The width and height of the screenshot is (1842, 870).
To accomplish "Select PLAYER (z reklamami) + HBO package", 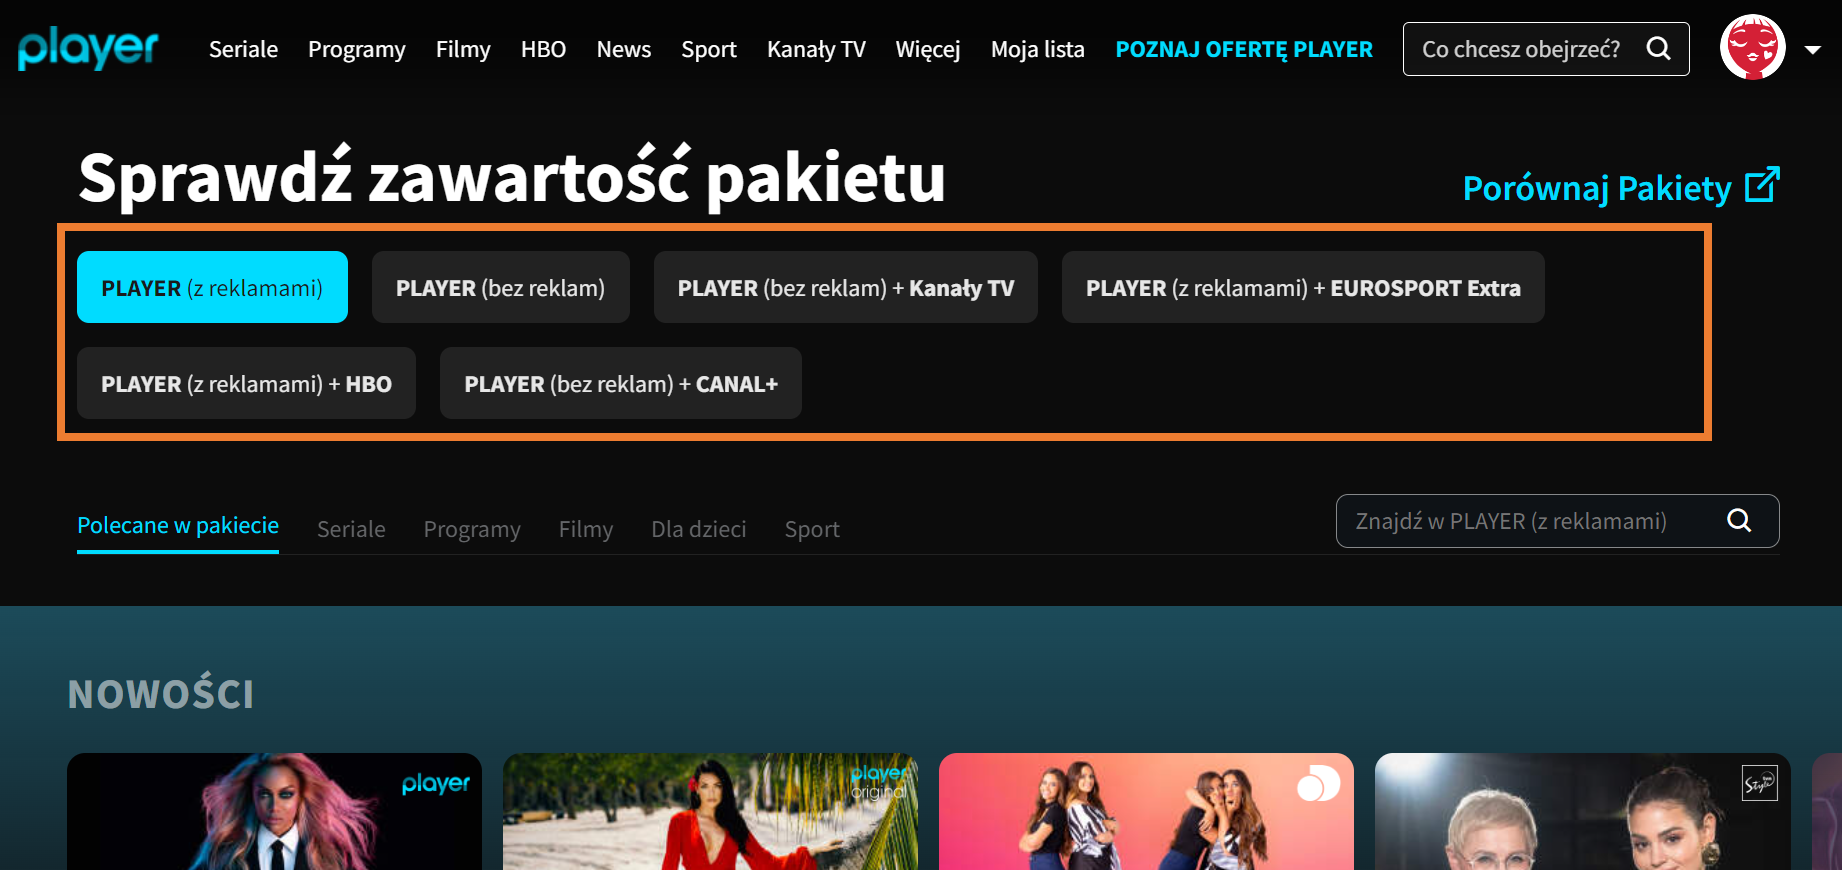I will [x=246, y=383].
